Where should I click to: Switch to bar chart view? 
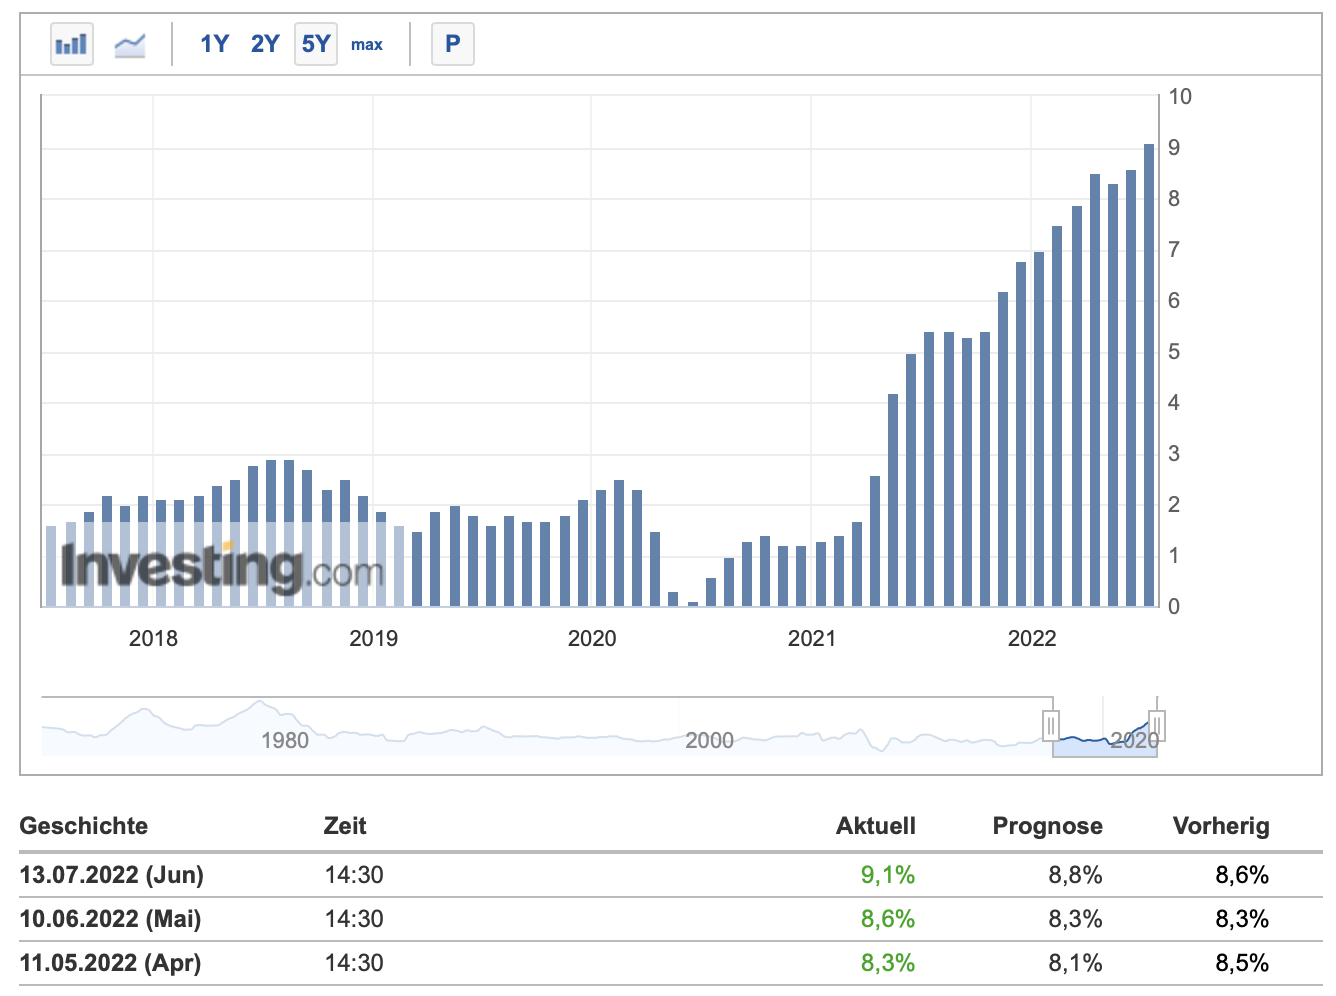click(72, 44)
